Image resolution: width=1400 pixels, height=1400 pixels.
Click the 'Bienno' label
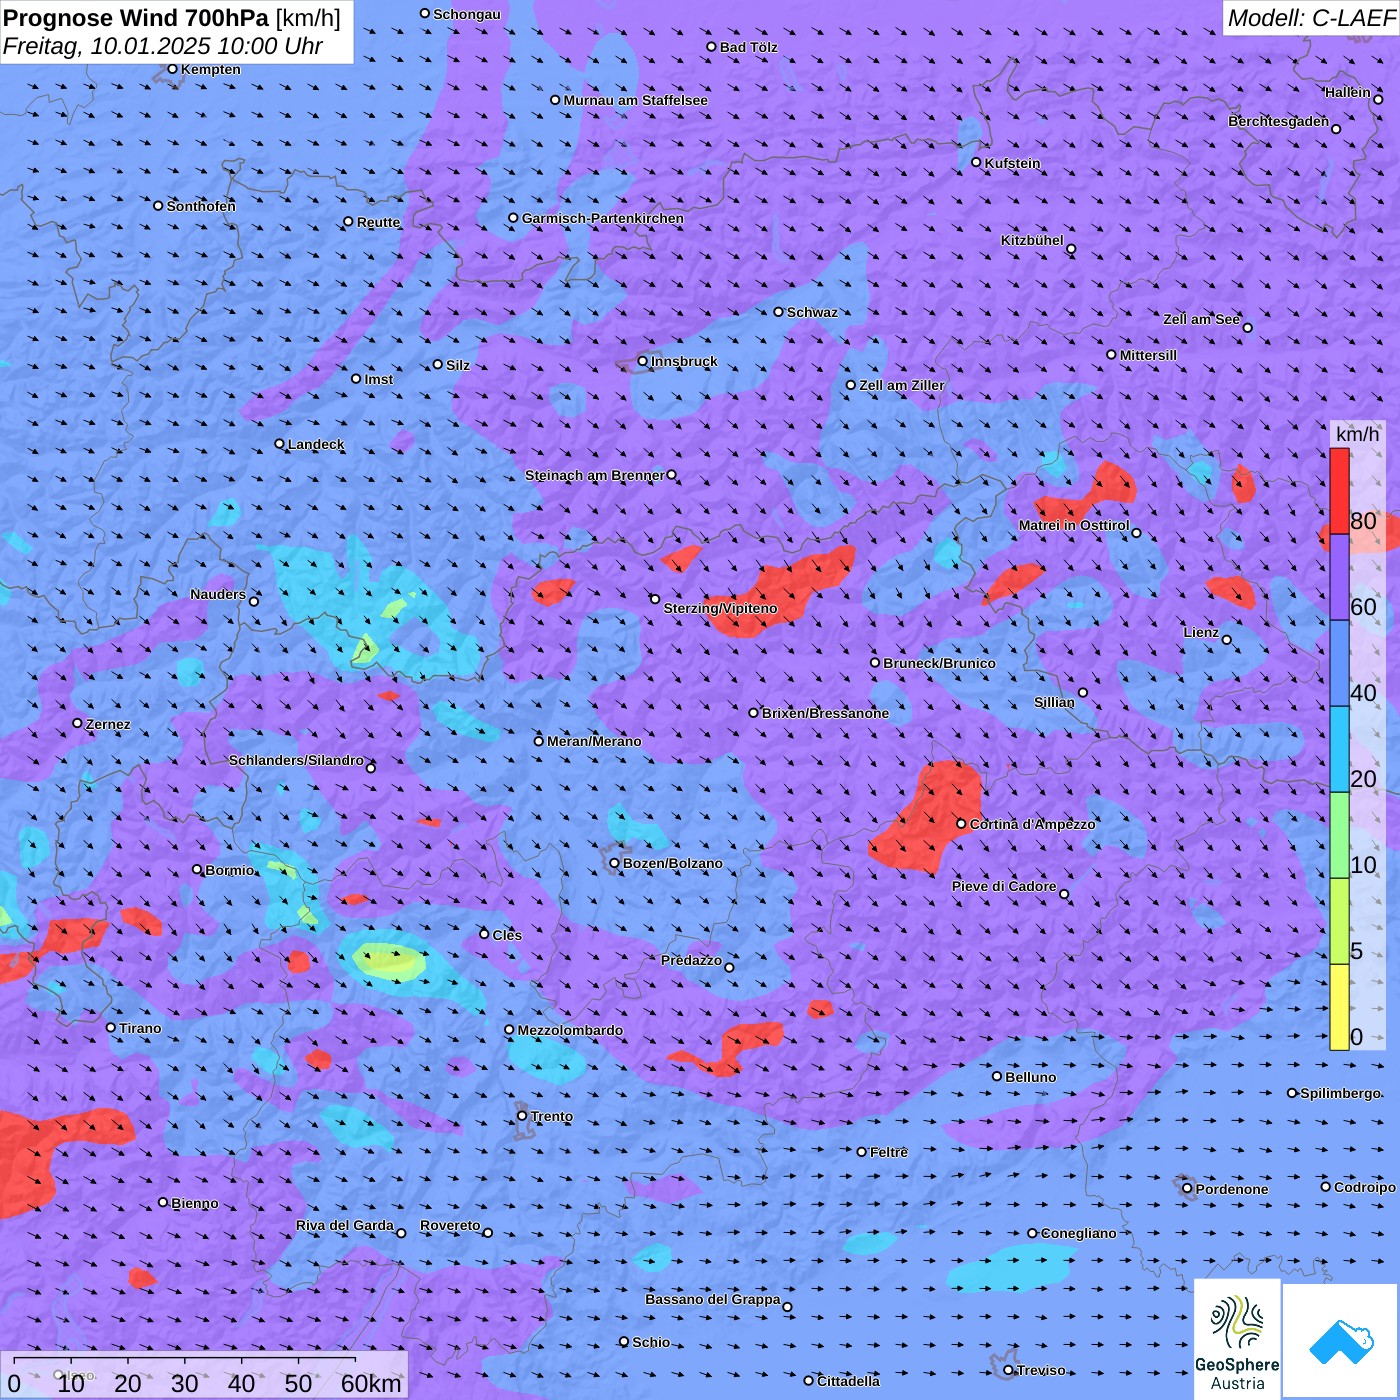point(195,1203)
